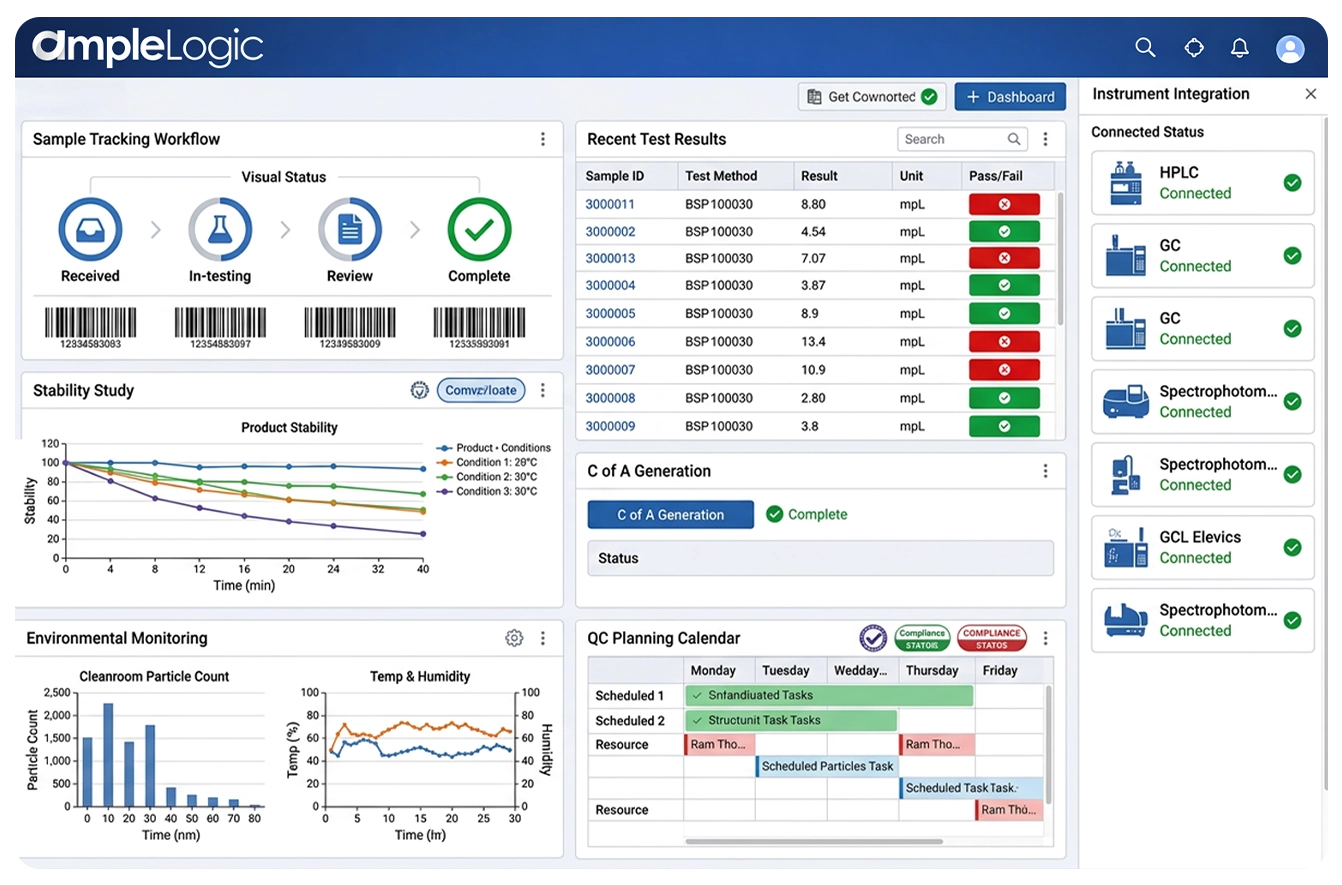
Task: Expand the QC Planning Calendar options menu
Action: 1046,638
